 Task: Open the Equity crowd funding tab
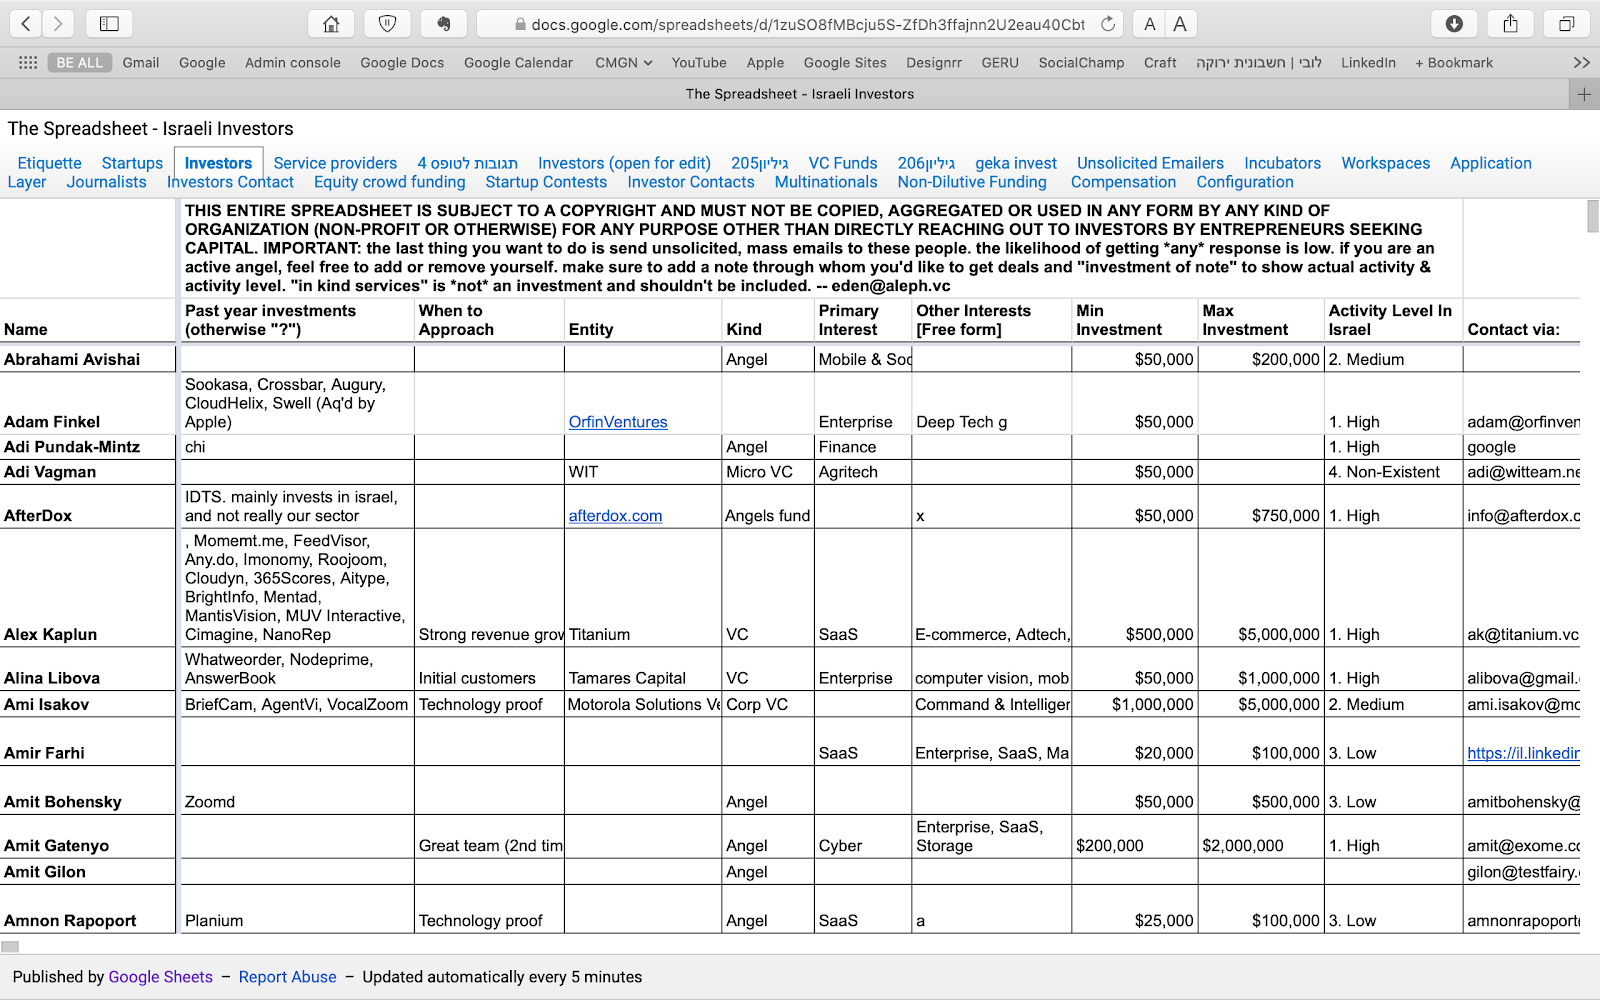coord(389,182)
